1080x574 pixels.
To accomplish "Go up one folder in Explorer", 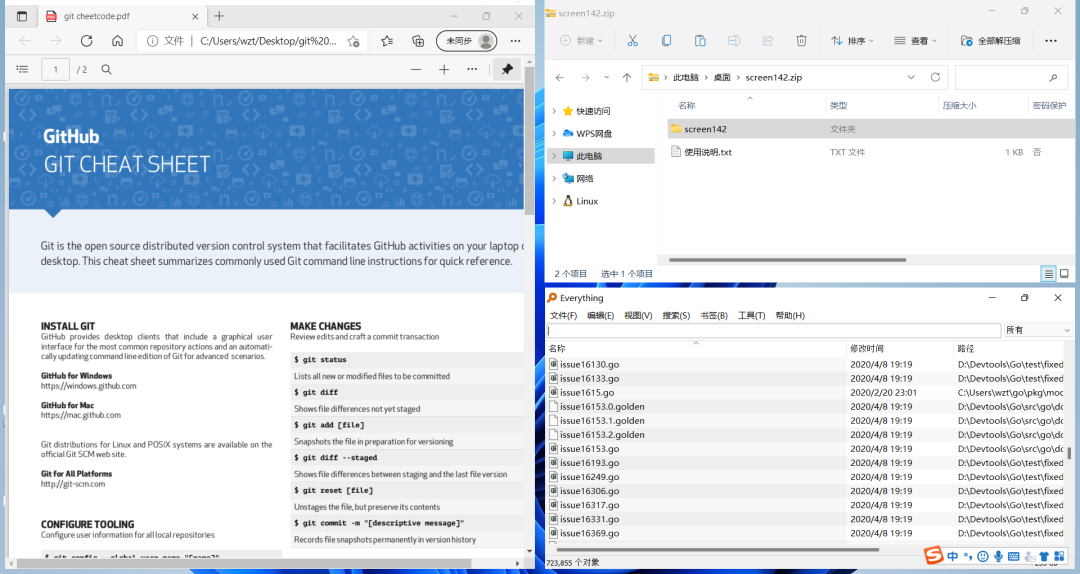I will click(627, 77).
